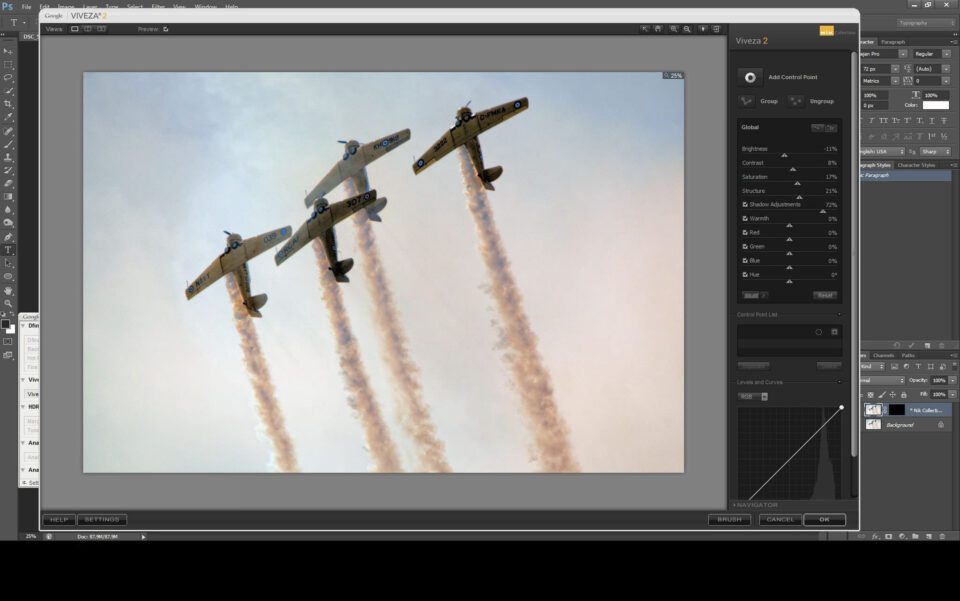Viewport: 960px width, 601px height.
Task: Select the side-by-side preview view icon
Action: coord(101,29)
